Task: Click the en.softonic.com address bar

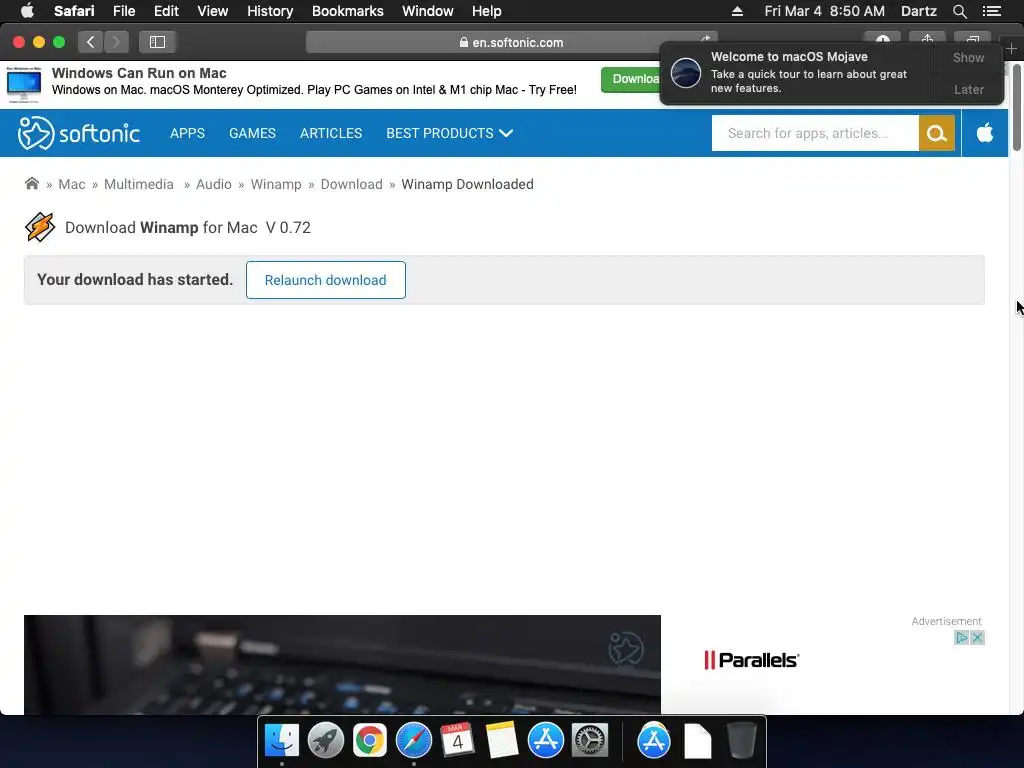Action: (x=511, y=42)
